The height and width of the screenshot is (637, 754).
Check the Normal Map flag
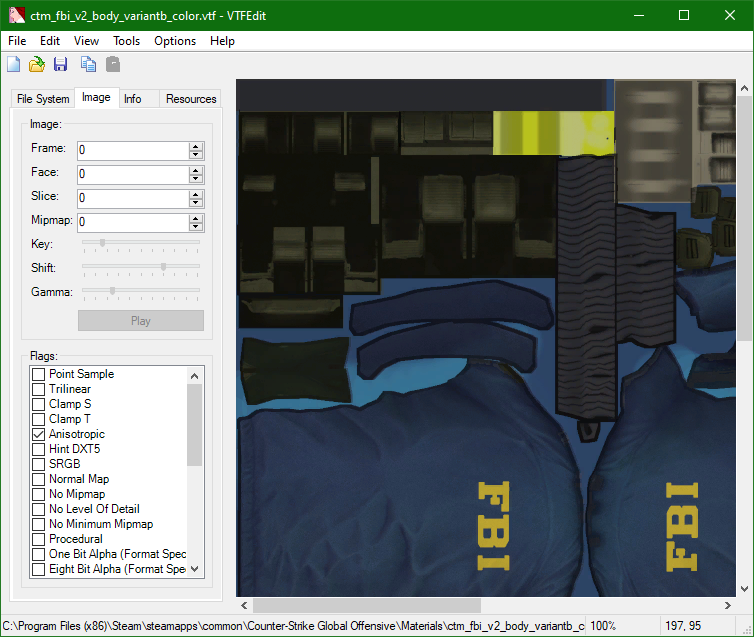[x=38, y=479]
